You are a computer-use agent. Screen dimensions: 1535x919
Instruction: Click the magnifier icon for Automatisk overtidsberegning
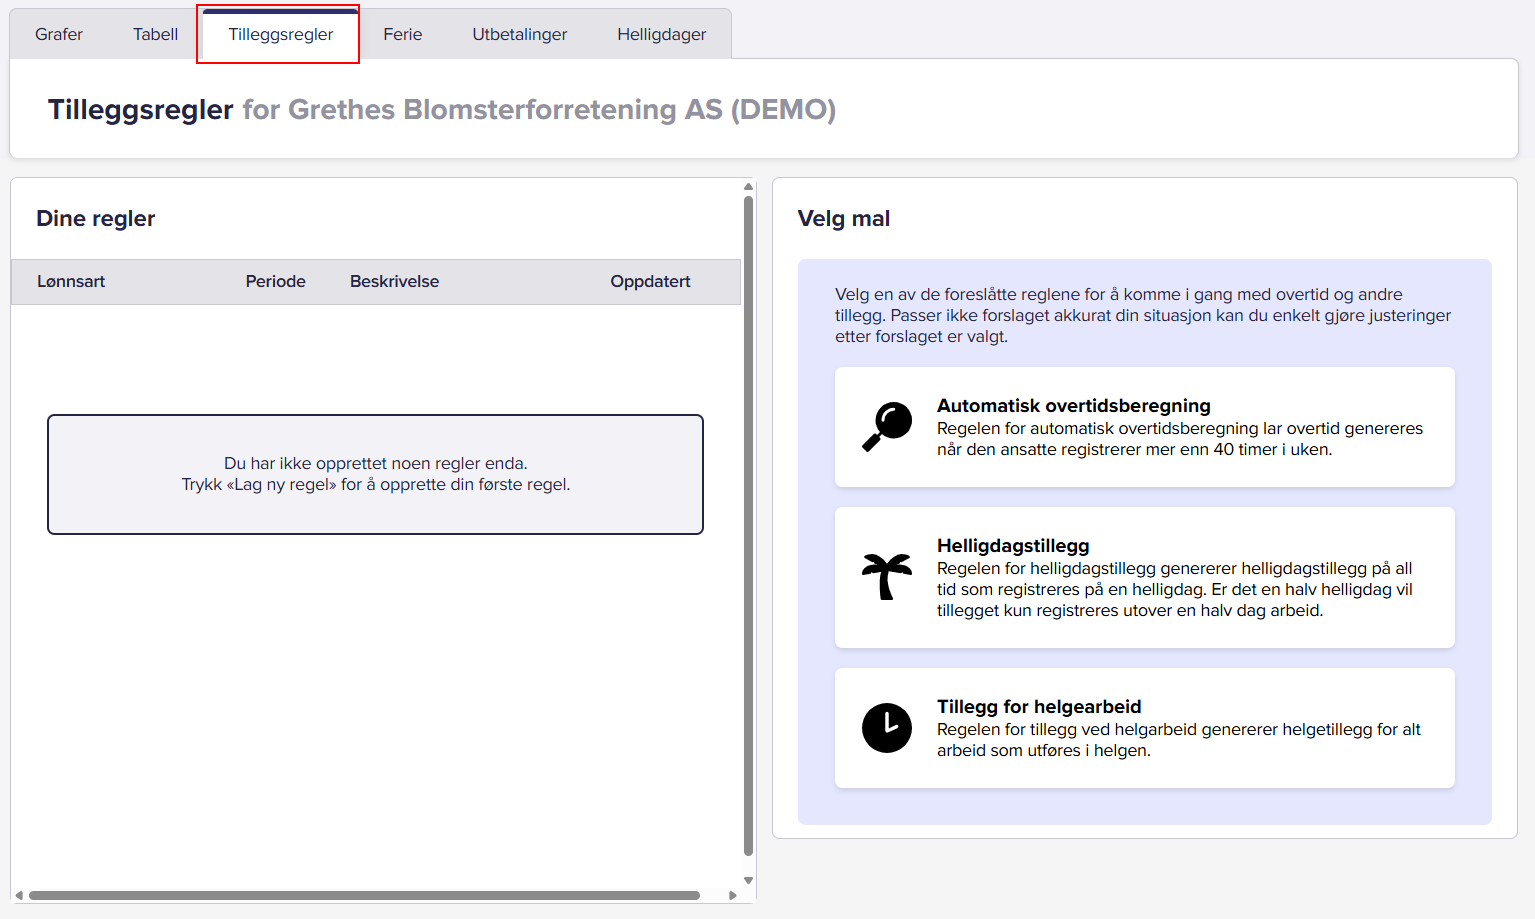[x=887, y=427]
